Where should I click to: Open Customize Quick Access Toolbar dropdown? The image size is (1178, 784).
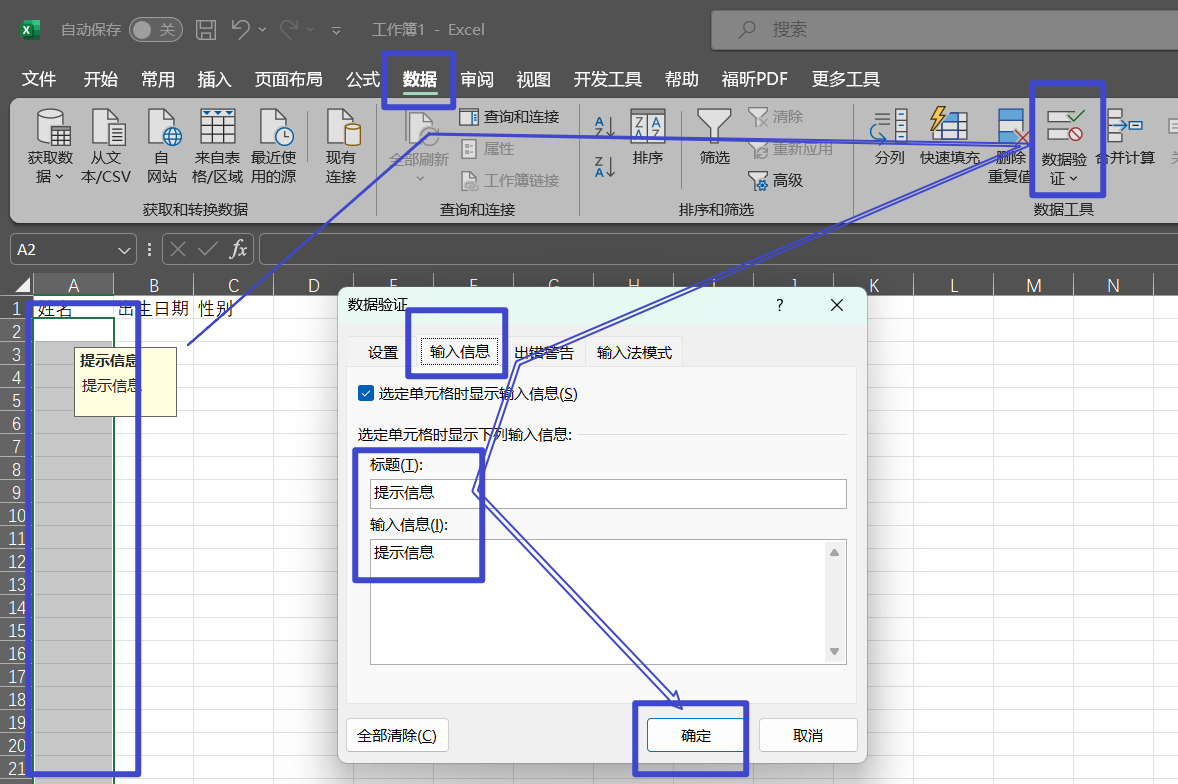coord(336,31)
